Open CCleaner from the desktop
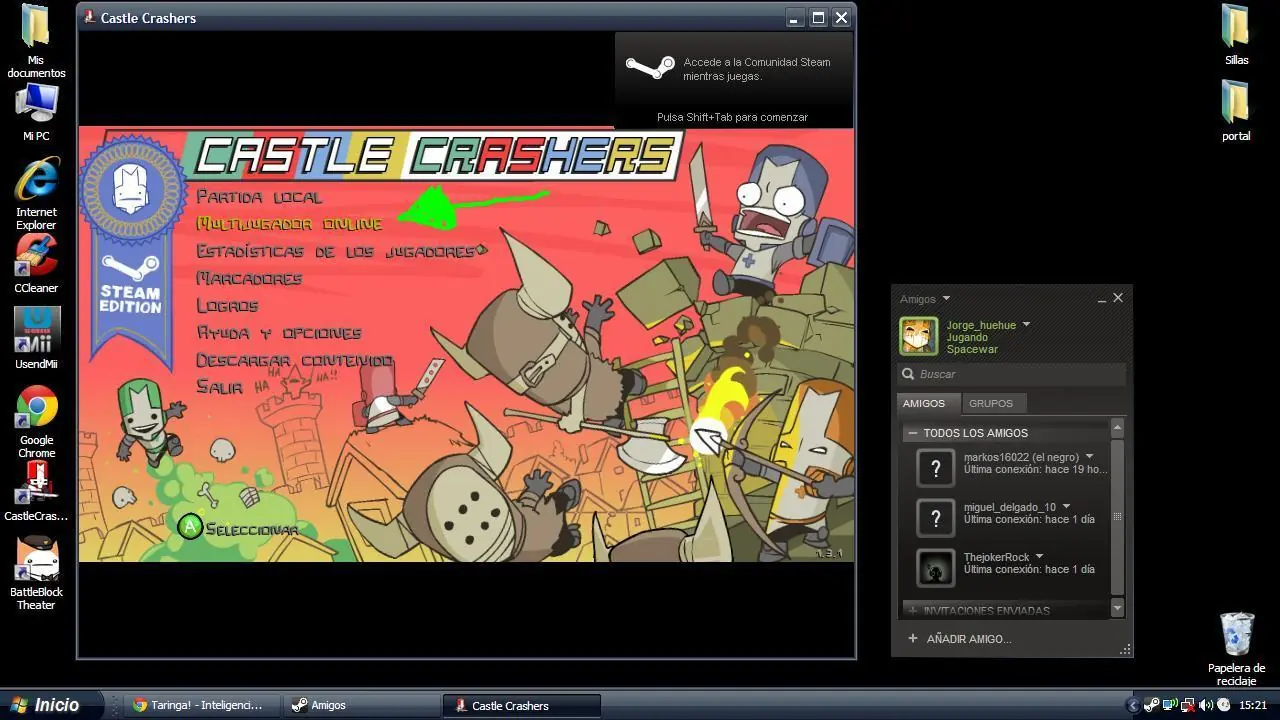 pyautogui.click(x=36, y=258)
